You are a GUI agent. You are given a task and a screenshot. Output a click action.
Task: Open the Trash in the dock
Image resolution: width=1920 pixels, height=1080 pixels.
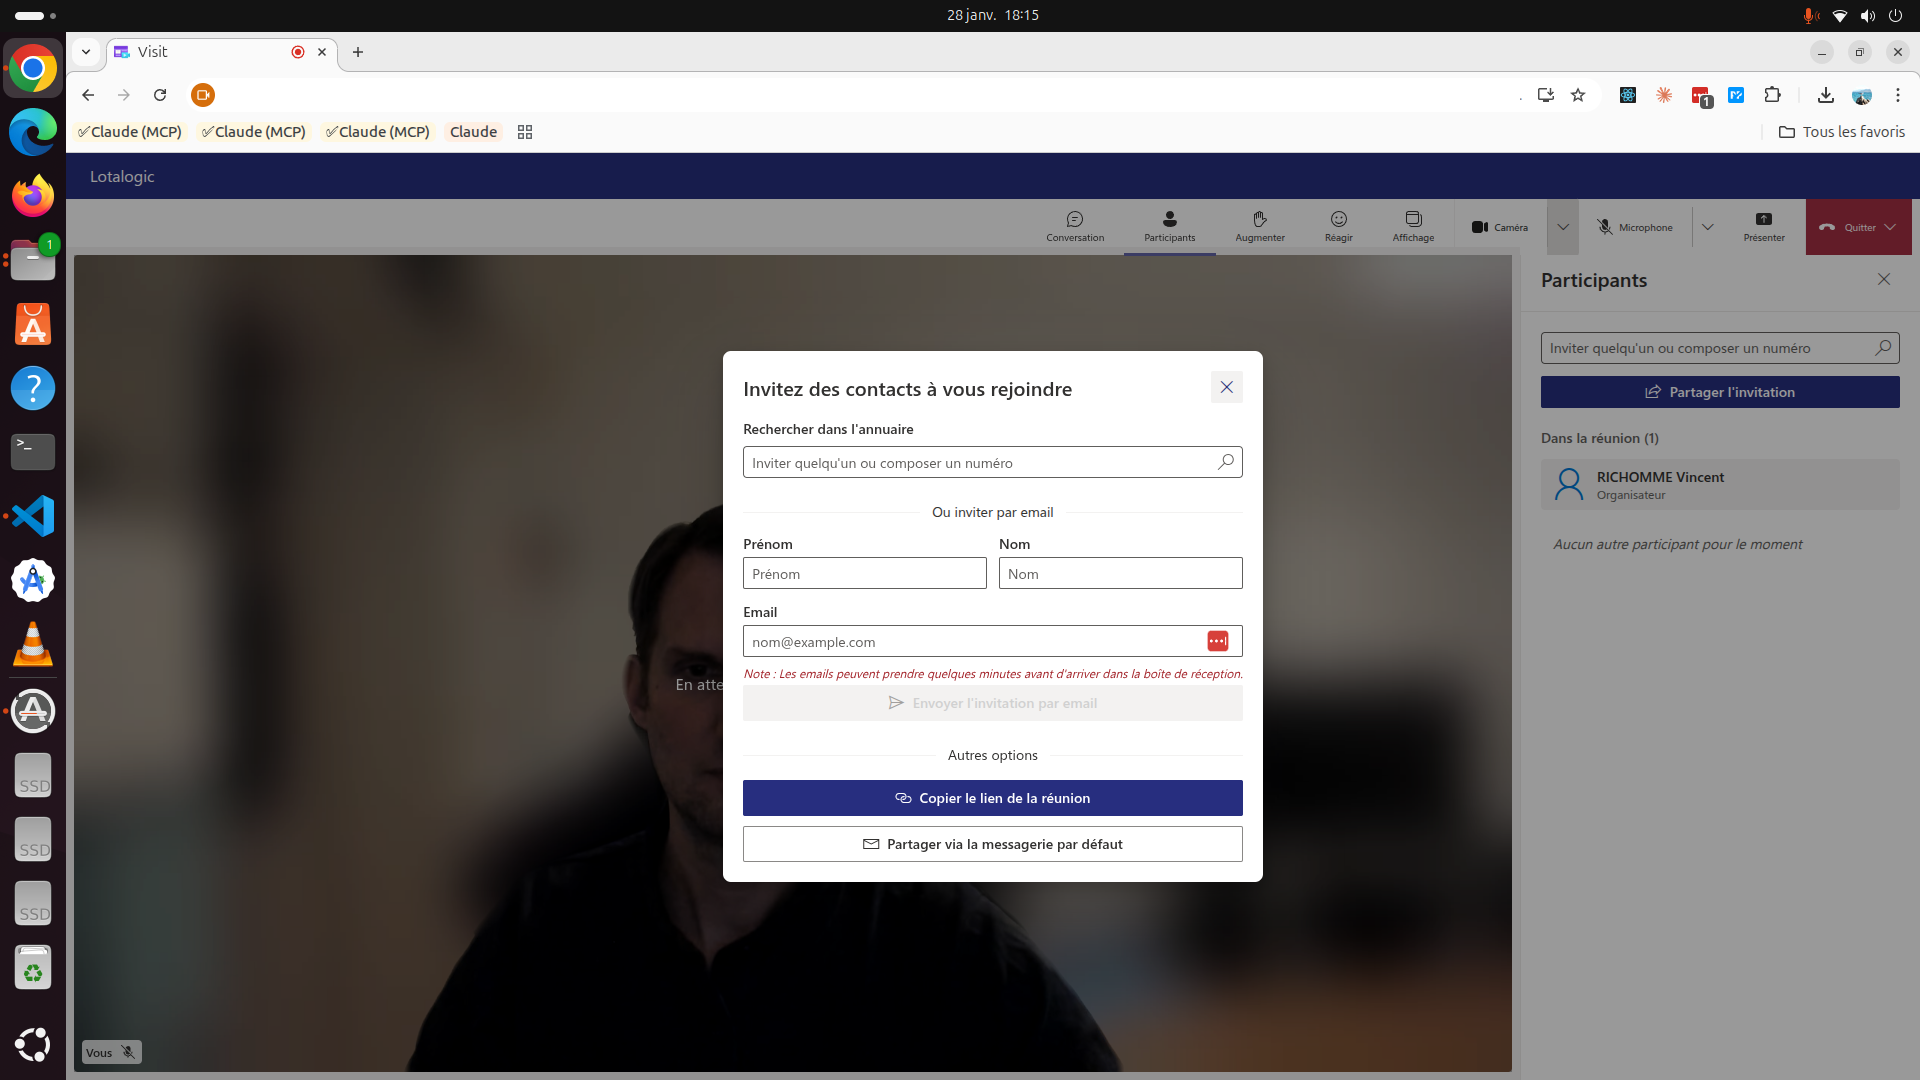(x=33, y=968)
